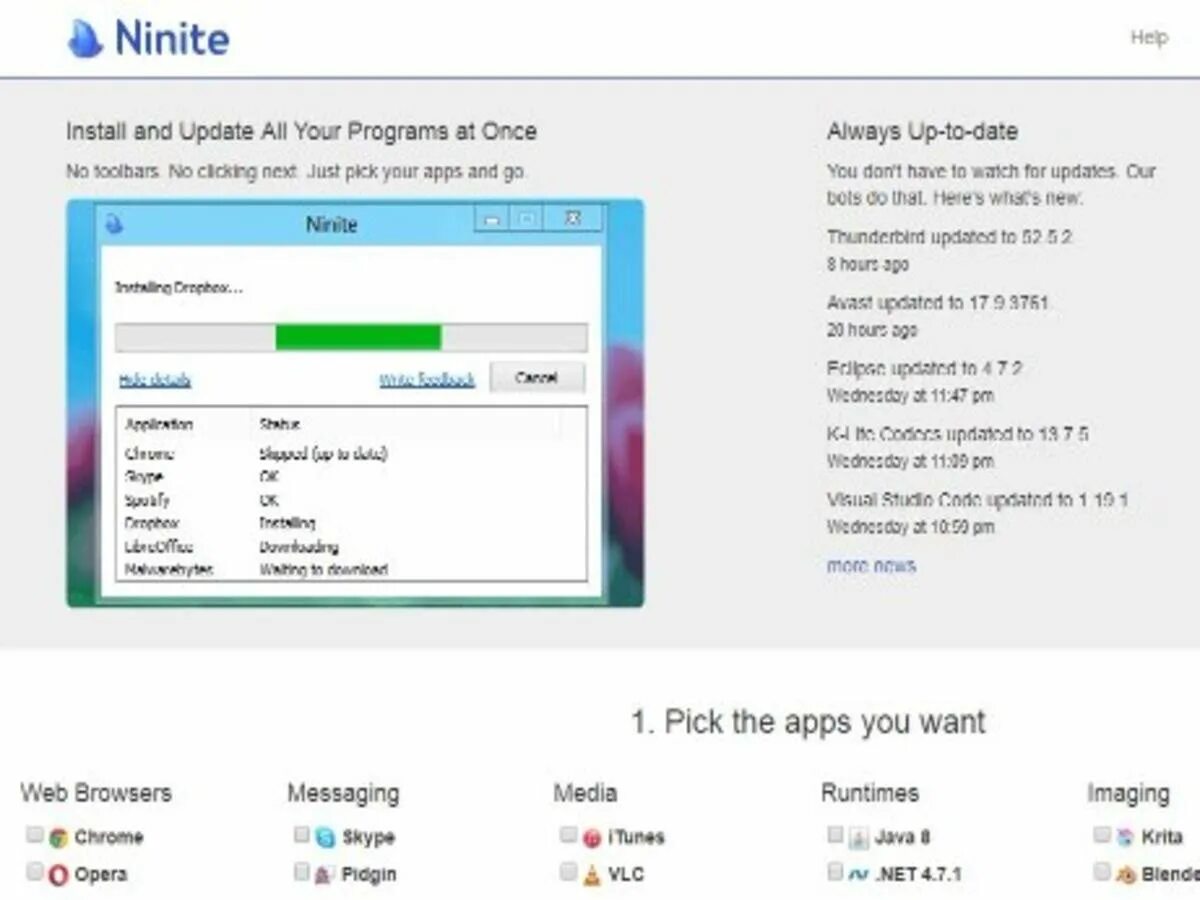The image size is (1200, 900).
Task: Click the iTunes app icon
Action: (x=592, y=838)
